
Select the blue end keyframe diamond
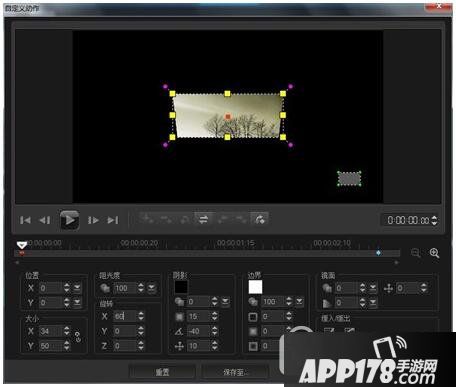click(378, 253)
